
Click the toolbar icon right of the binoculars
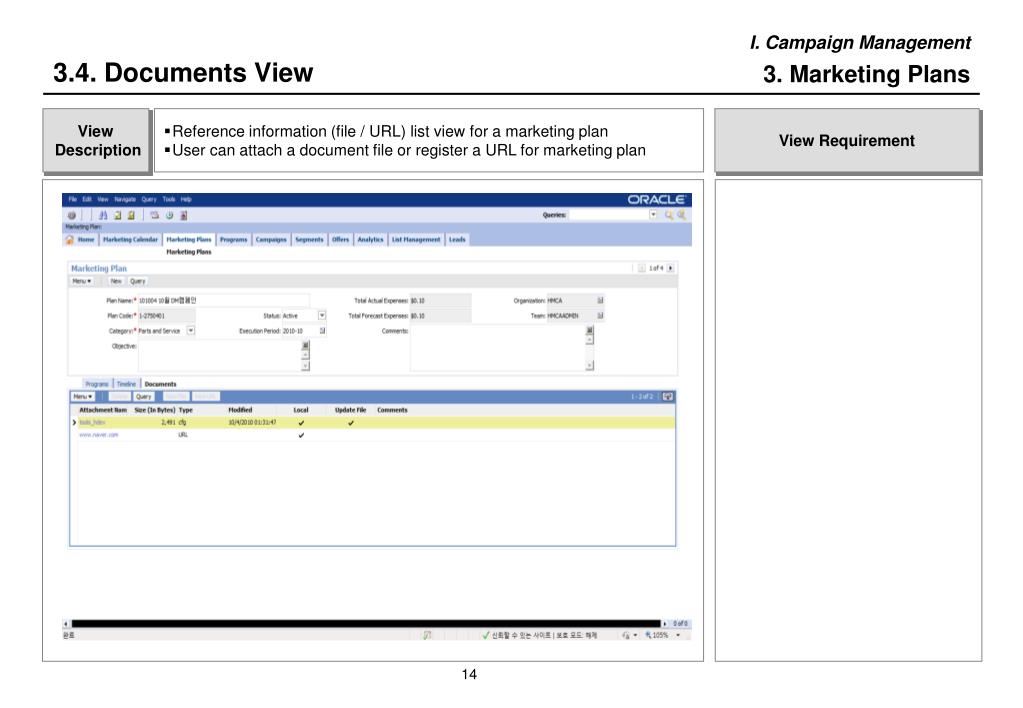click(x=117, y=215)
